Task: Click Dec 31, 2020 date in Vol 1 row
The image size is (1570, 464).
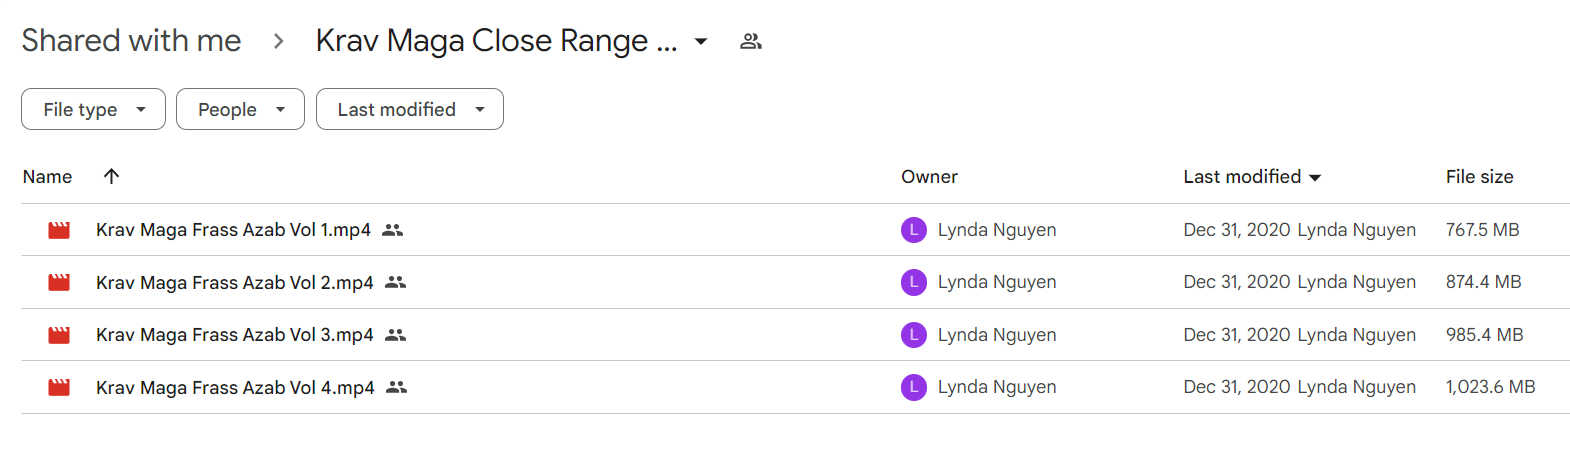Action: (1237, 230)
